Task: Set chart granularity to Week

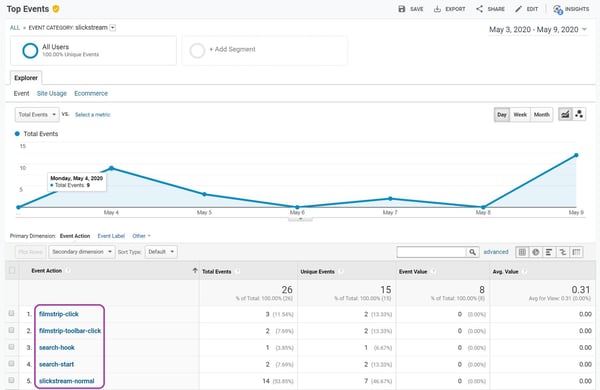Action: pyautogui.click(x=520, y=114)
